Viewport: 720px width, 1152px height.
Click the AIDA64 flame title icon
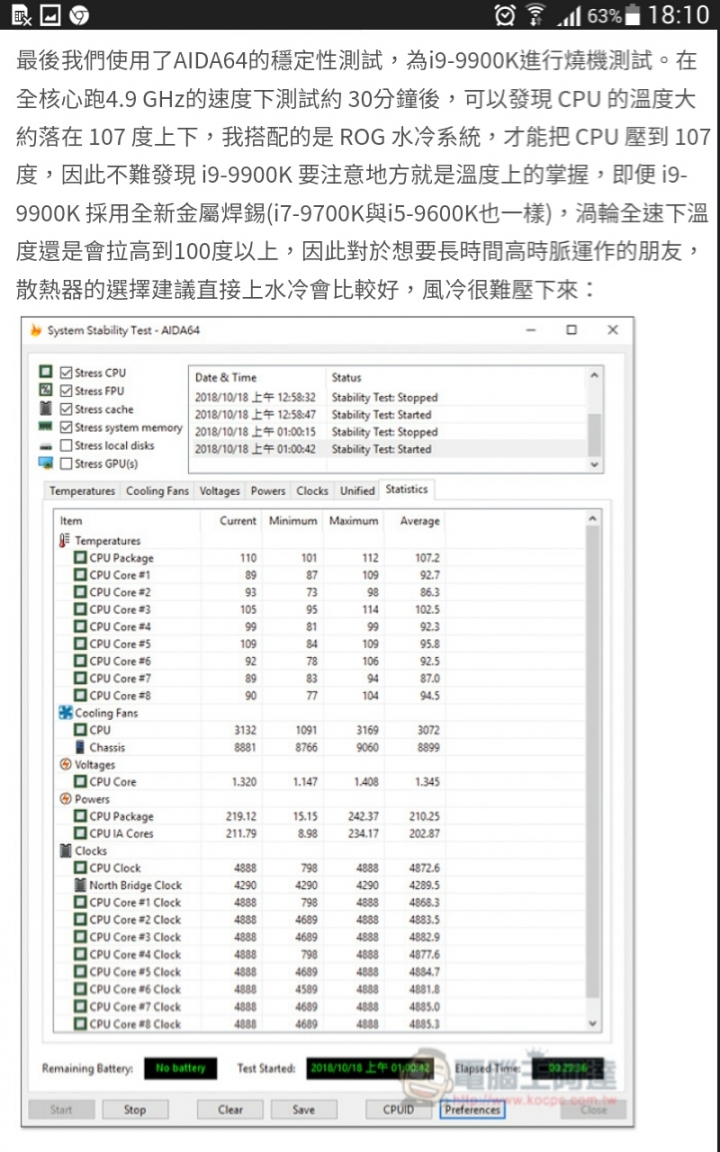tap(36, 331)
